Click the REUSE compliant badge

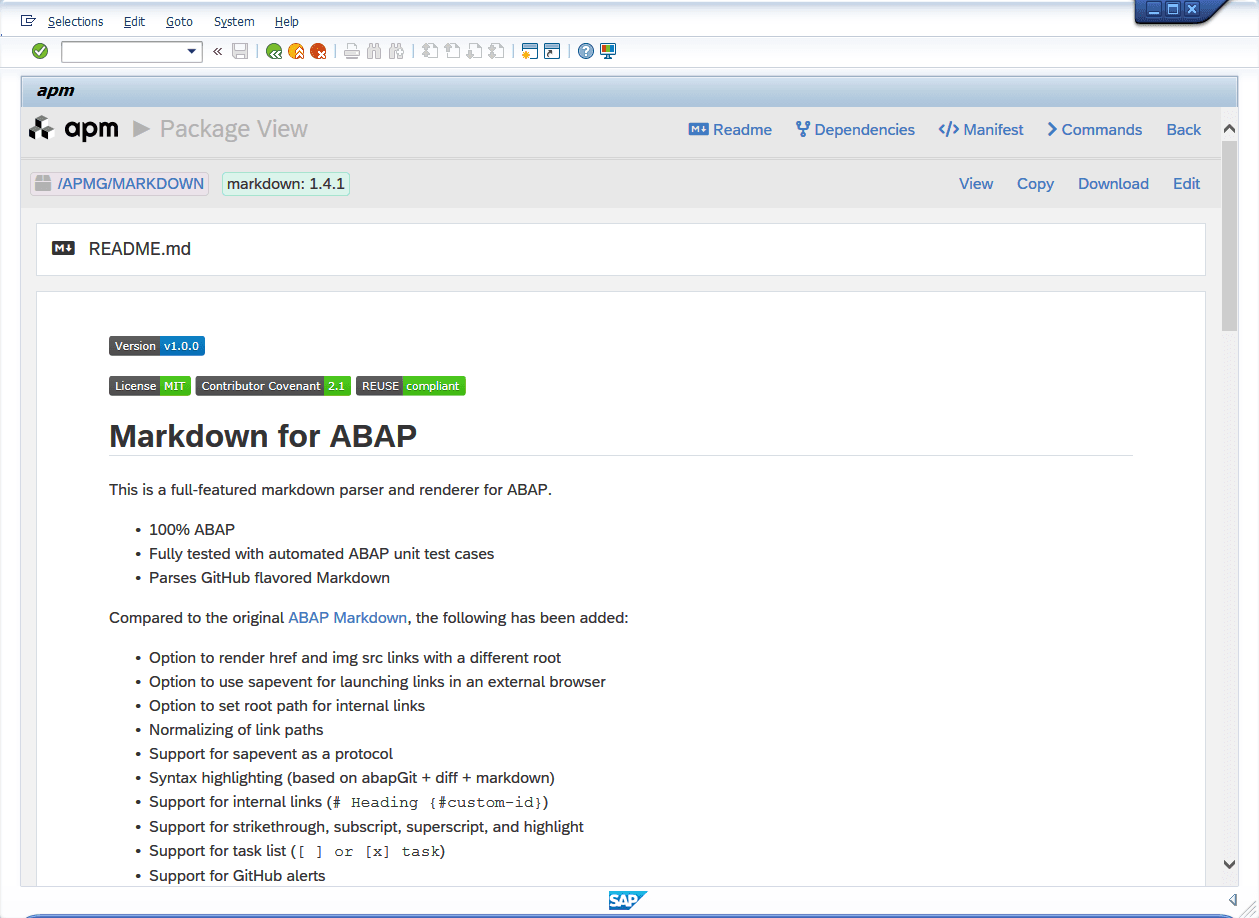pos(411,386)
